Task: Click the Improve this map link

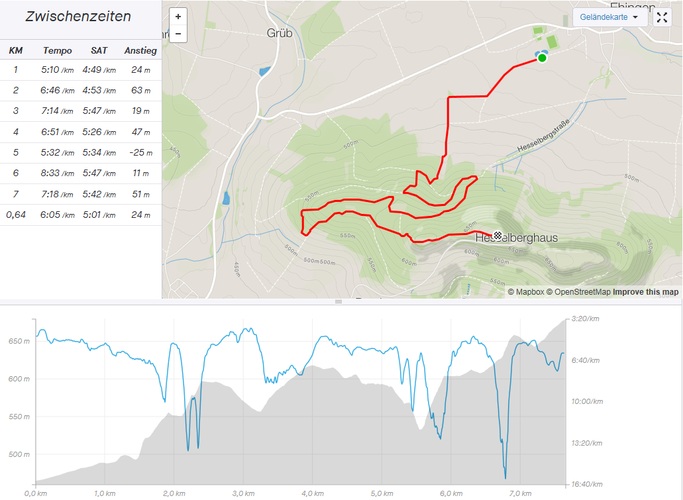Action: coord(645,292)
